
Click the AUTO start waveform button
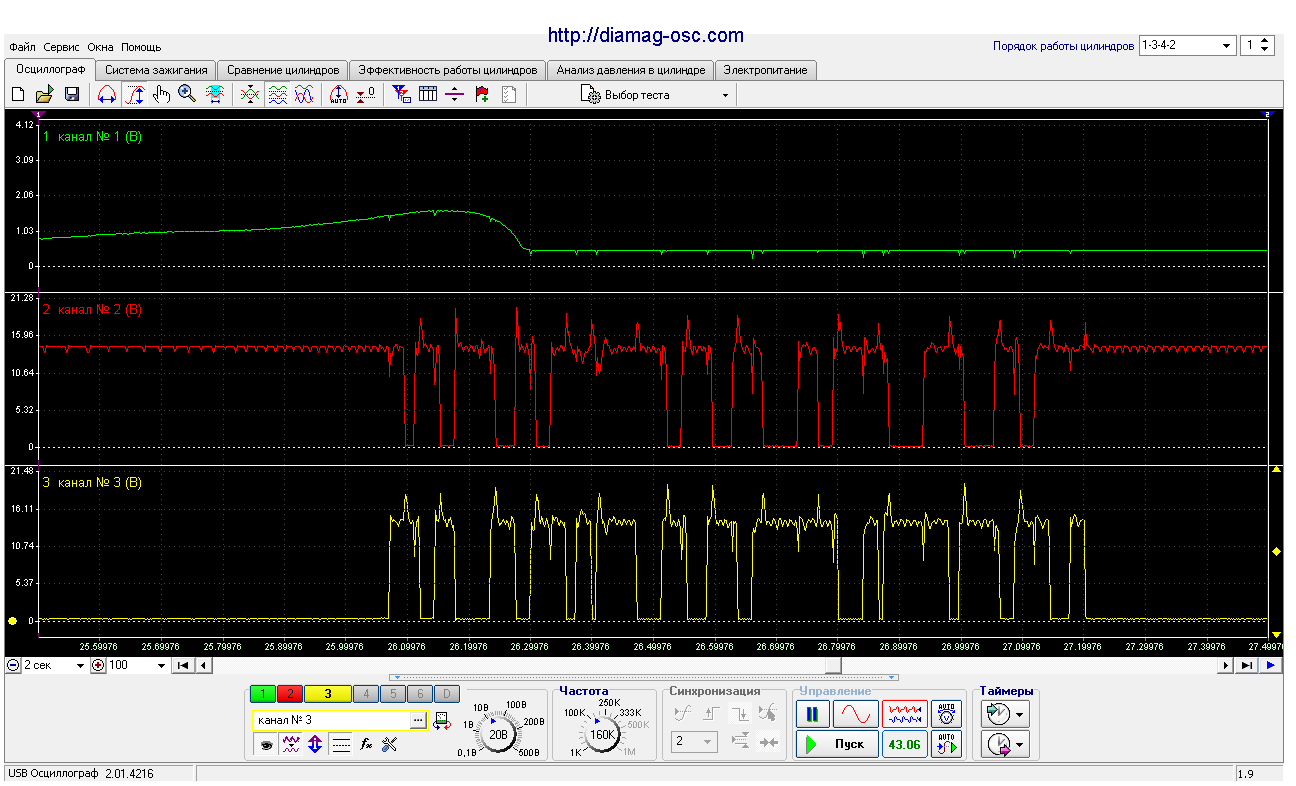(x=946, y=745)
